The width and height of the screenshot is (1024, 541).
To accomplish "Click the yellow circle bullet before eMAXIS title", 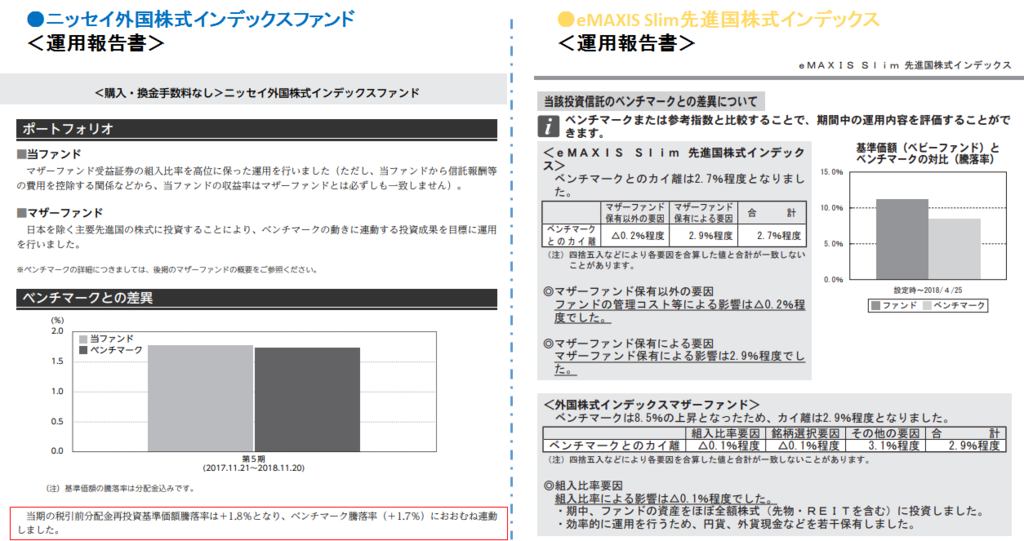I will tap(566, 20).
